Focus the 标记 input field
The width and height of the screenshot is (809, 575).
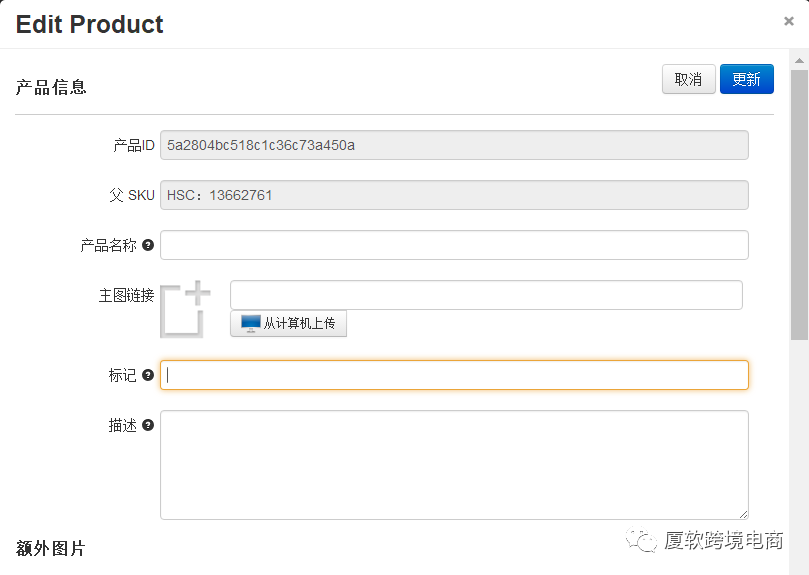click(x=454, y=375)
